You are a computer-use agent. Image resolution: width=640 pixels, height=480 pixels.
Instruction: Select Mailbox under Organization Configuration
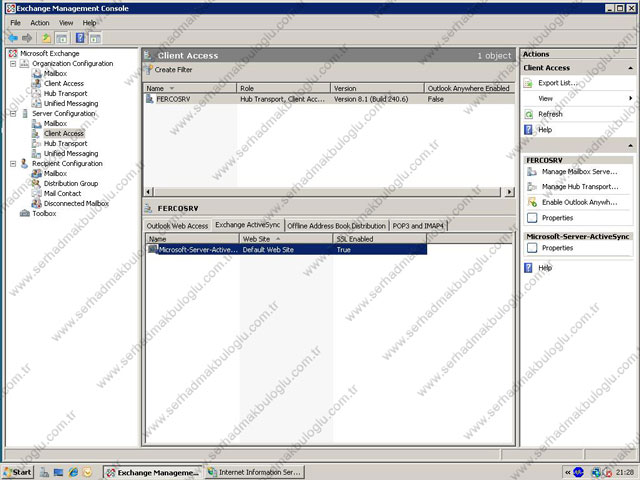pyautogui.click(x=55, y=73)
